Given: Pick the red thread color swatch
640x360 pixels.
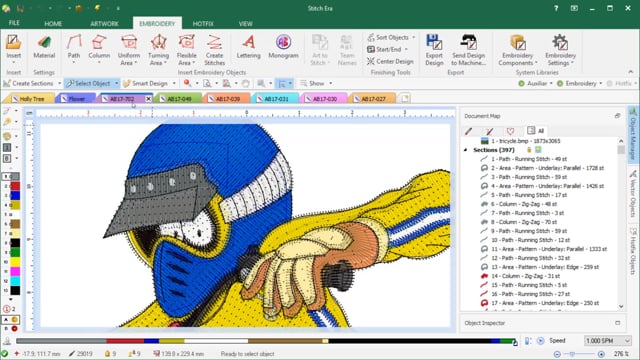Looking at the screenshot, I should [15, 186].
